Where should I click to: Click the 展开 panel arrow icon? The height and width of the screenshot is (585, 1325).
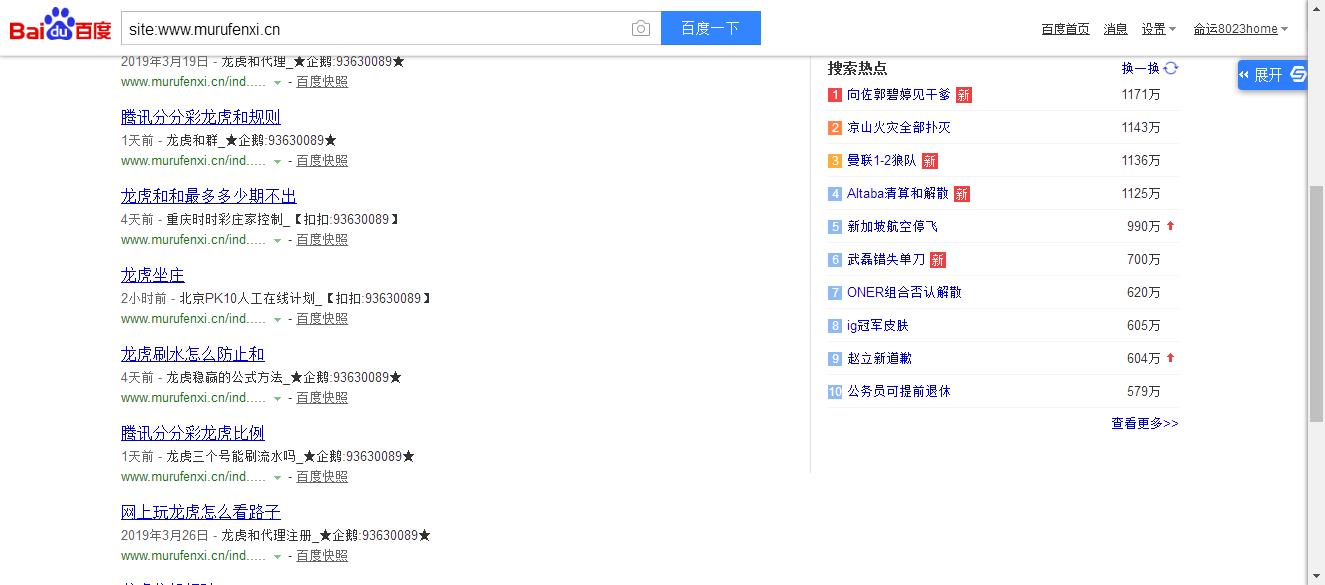1244,74
